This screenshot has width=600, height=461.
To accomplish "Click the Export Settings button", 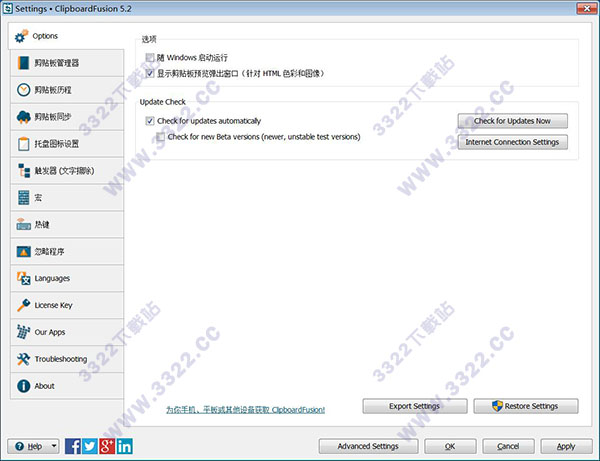I will click(x=415, y=406).
